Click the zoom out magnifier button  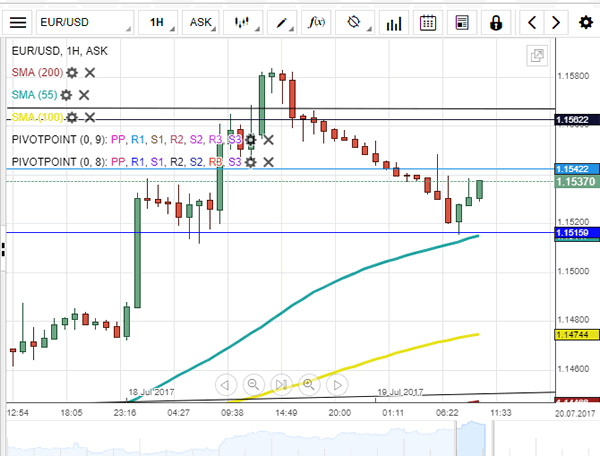point(253,385)
